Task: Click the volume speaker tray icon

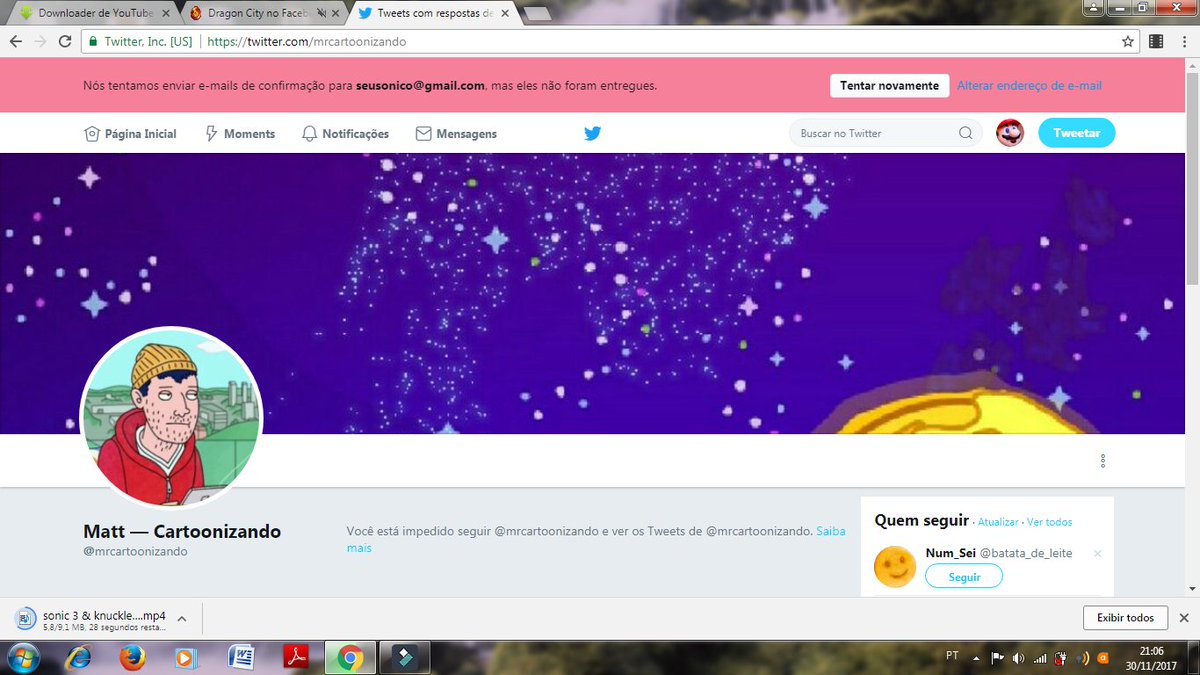Action: click(x=1018, y=657)
